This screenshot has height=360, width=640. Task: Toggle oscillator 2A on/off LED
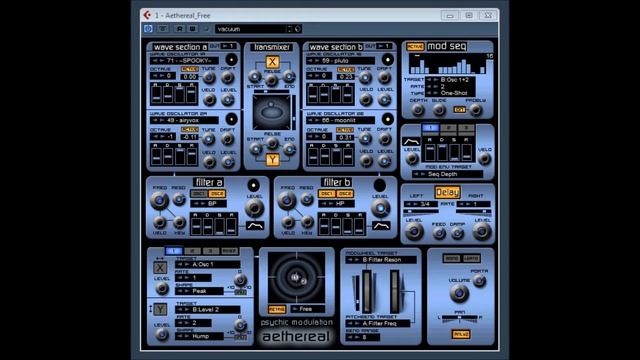pyautogui.click(x=231, y=119)
